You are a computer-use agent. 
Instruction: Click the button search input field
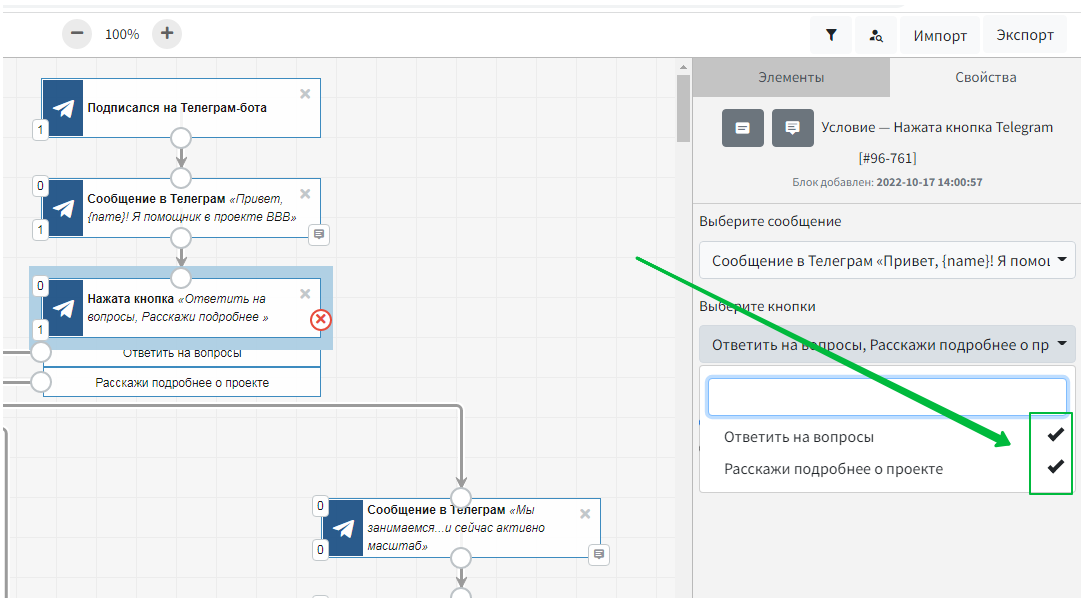[887, 396]
